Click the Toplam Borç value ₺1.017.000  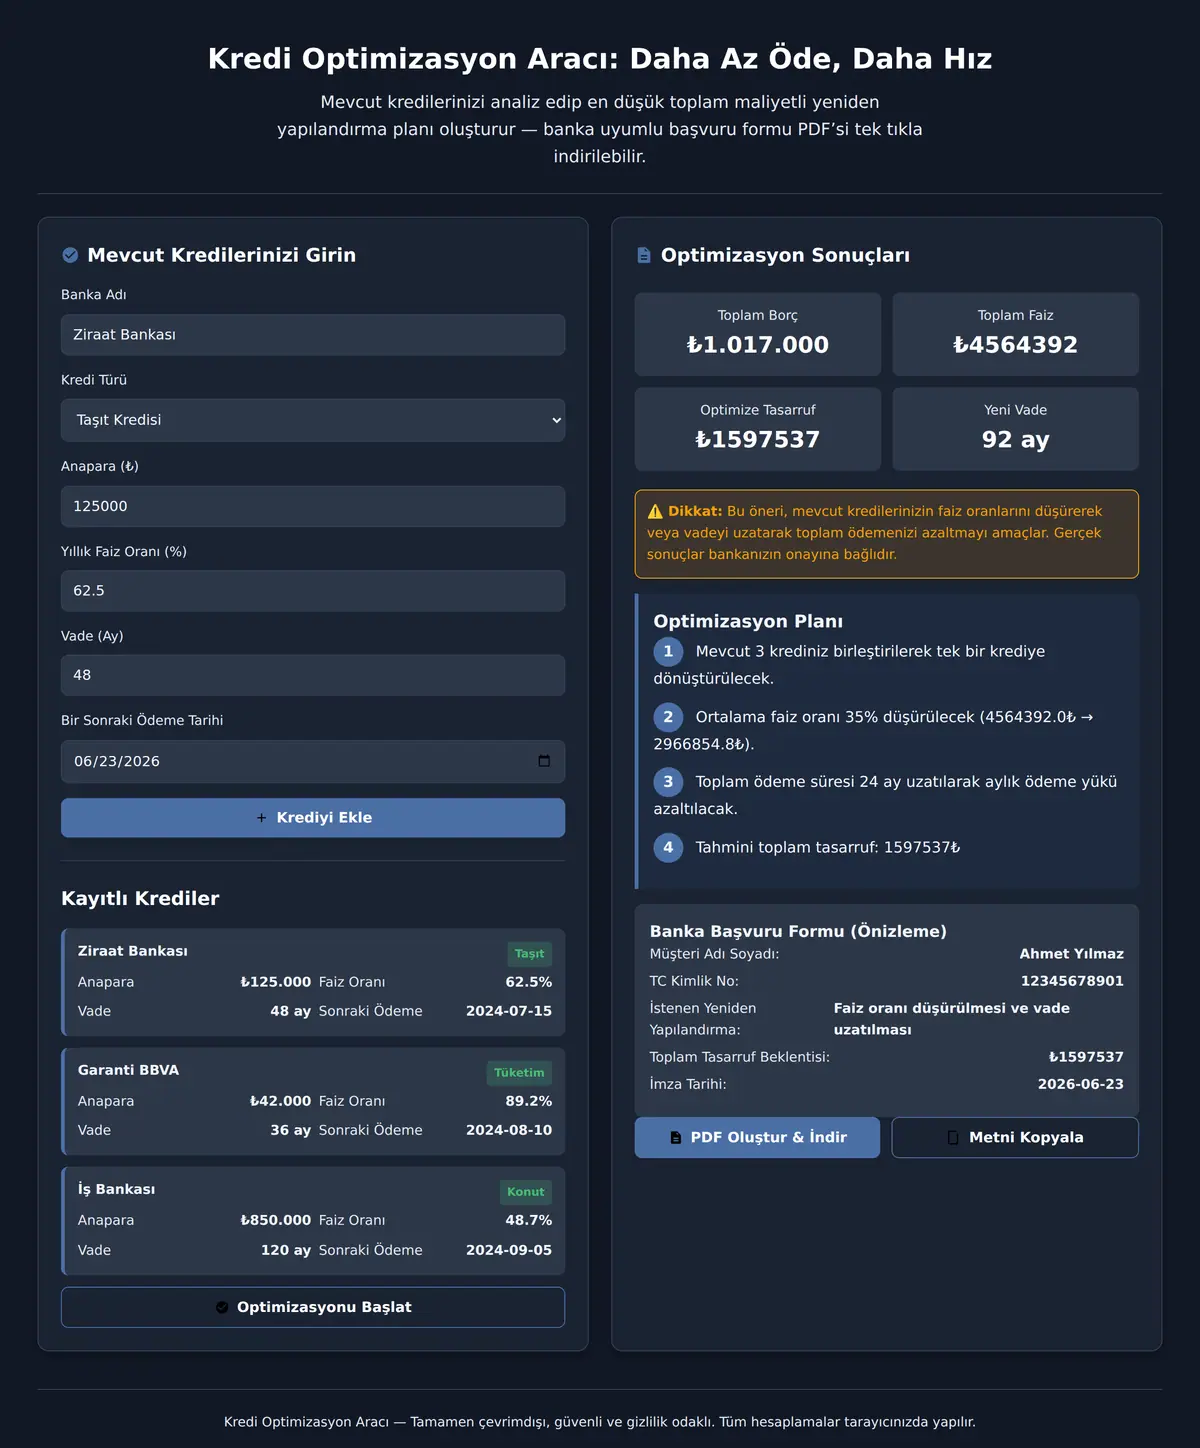(x=758, y=345)
